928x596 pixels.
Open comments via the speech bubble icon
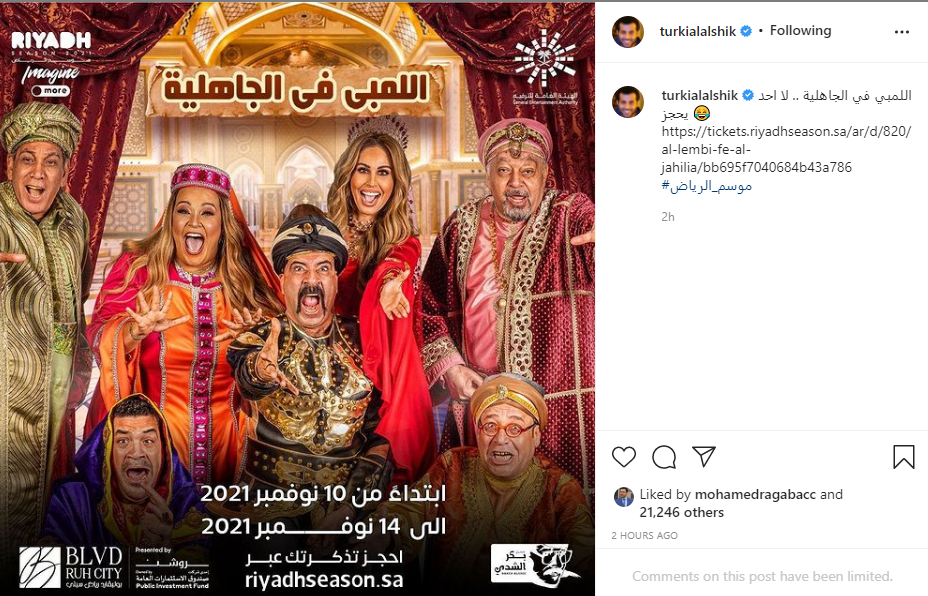coord(664,457)
